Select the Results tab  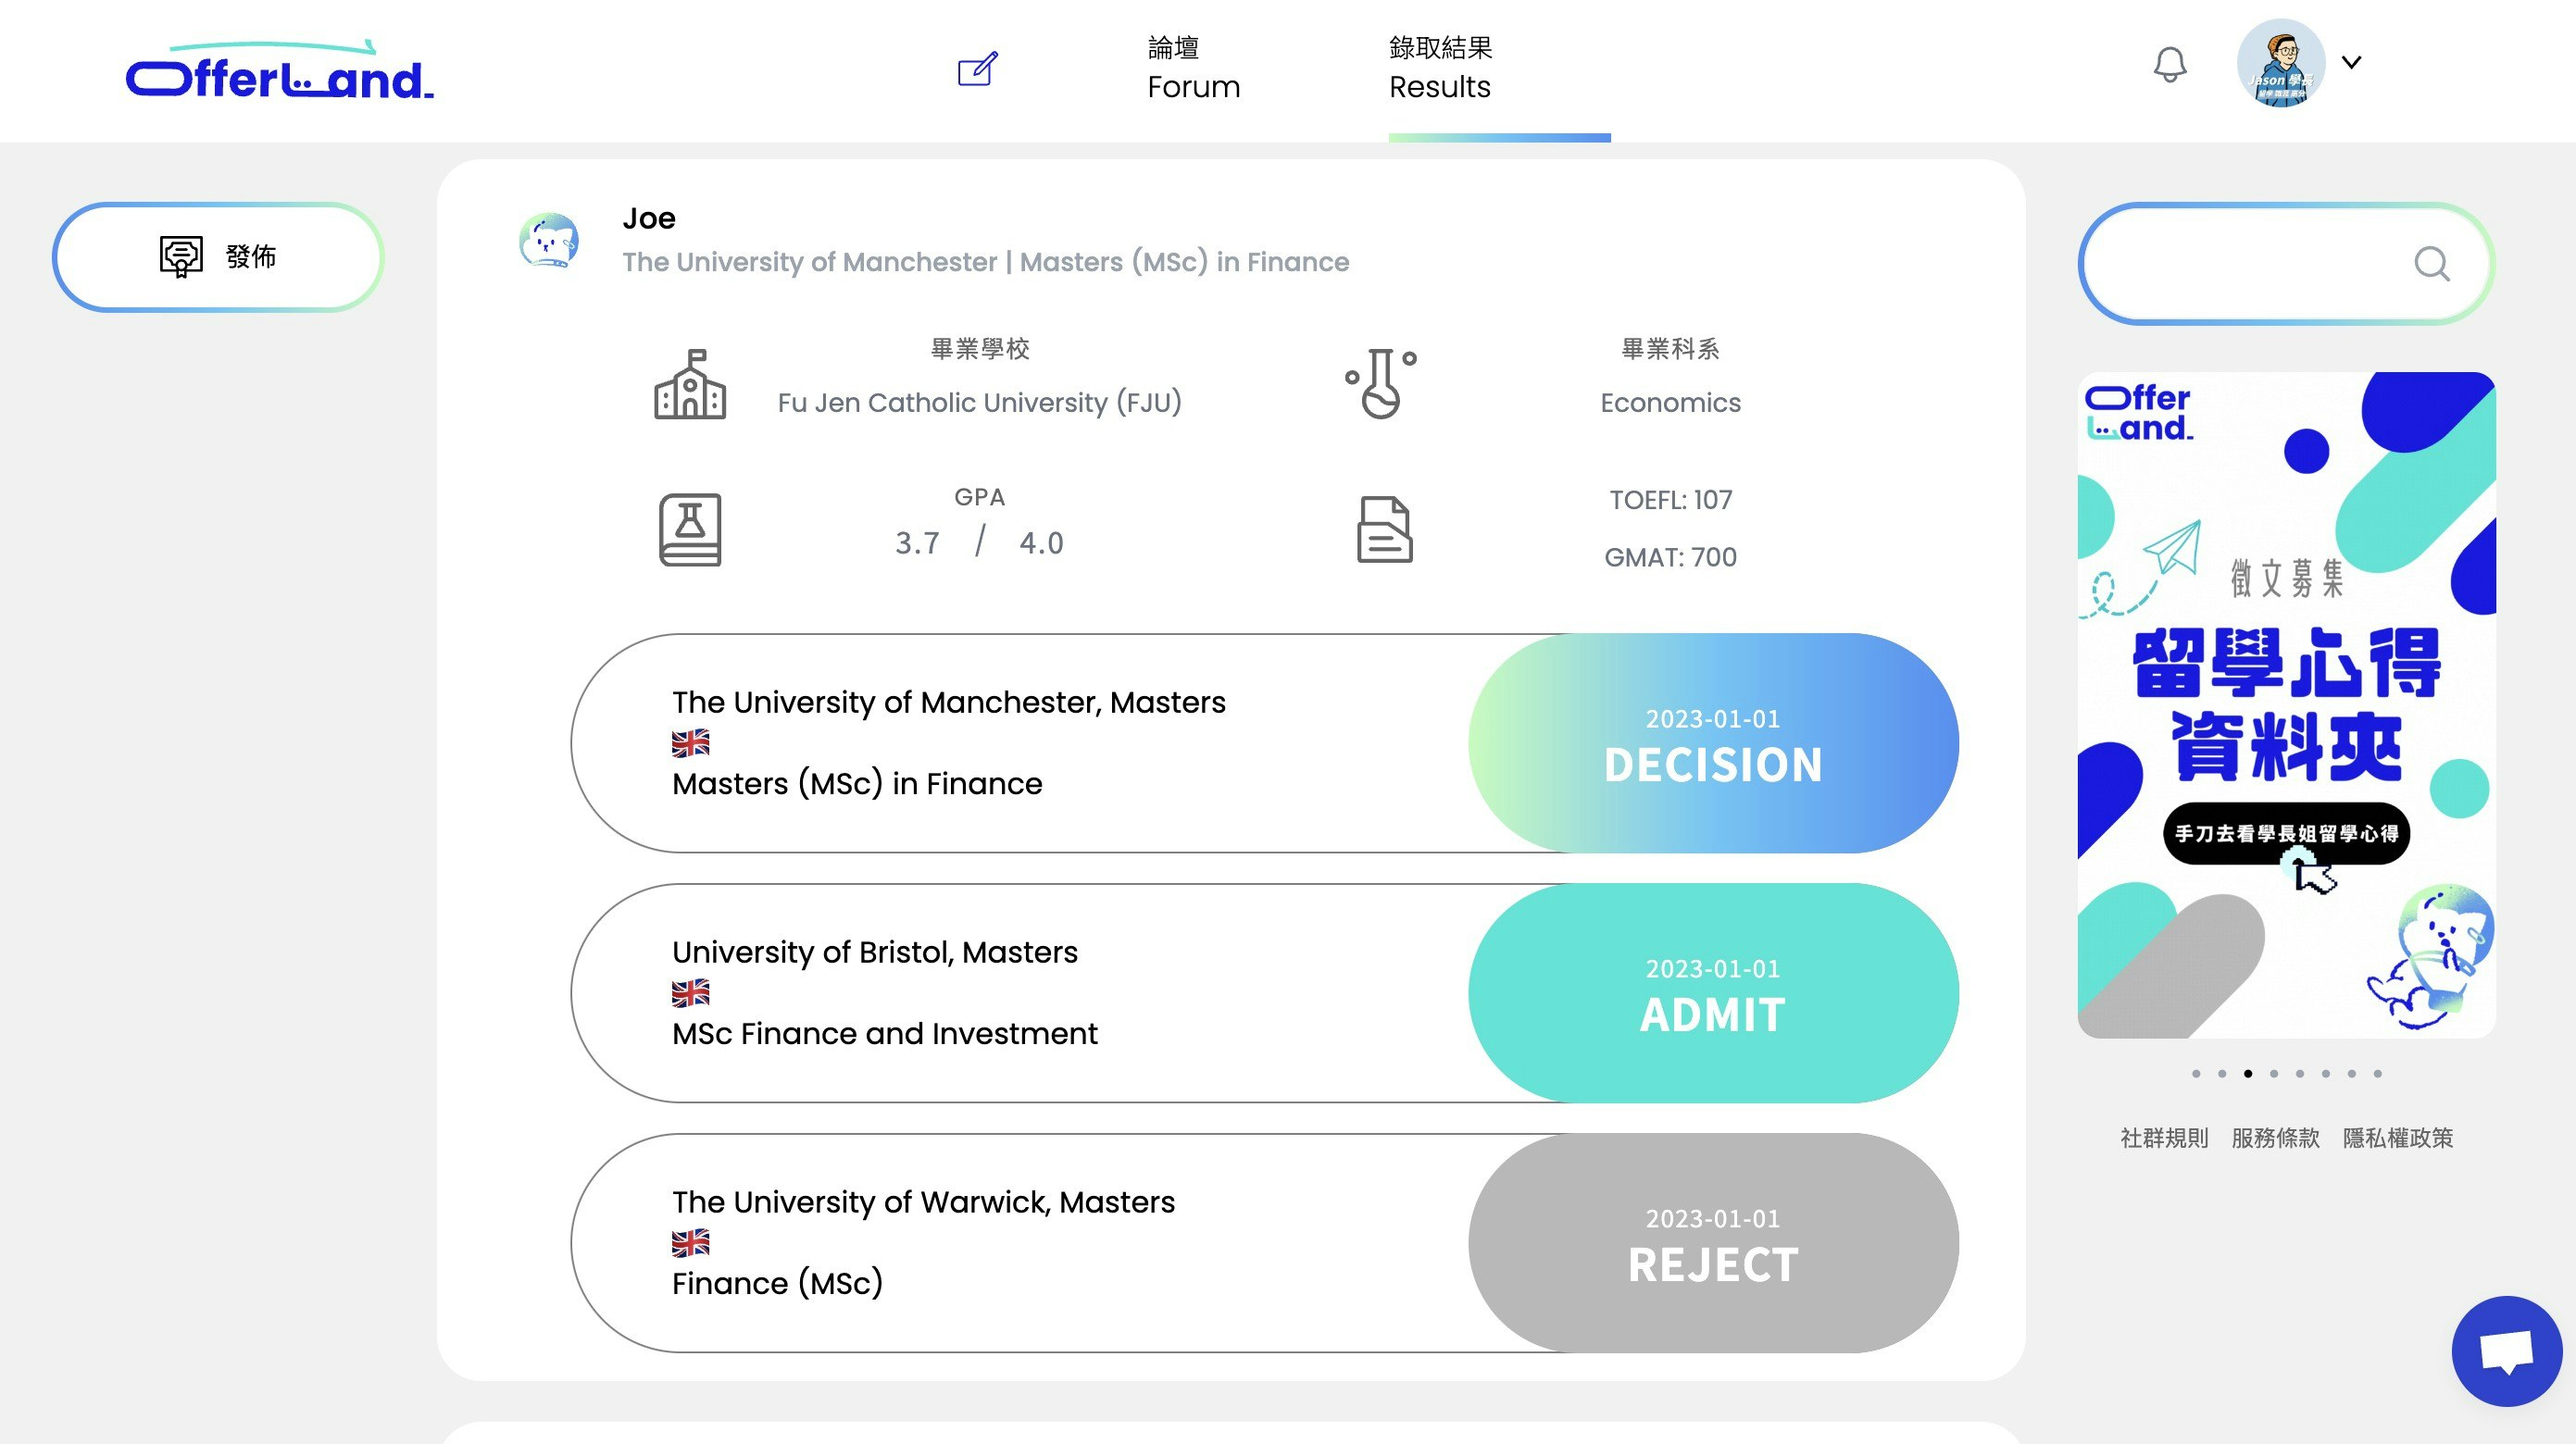click(x=1440, y=68)
